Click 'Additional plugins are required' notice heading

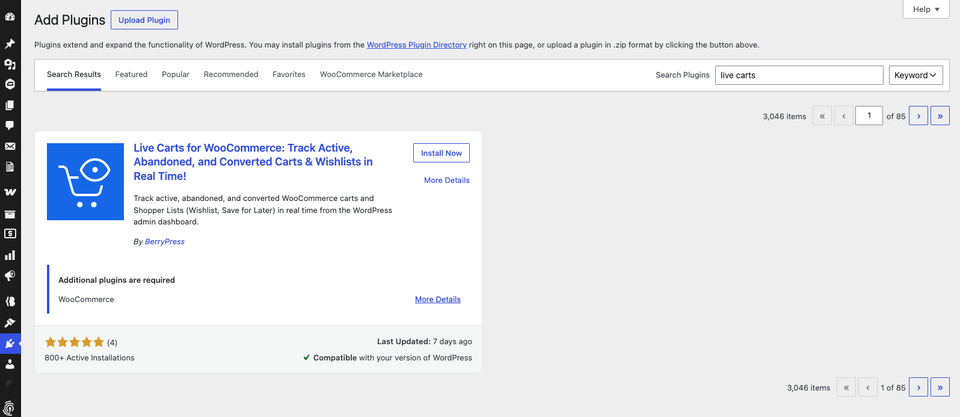[116, 280]
